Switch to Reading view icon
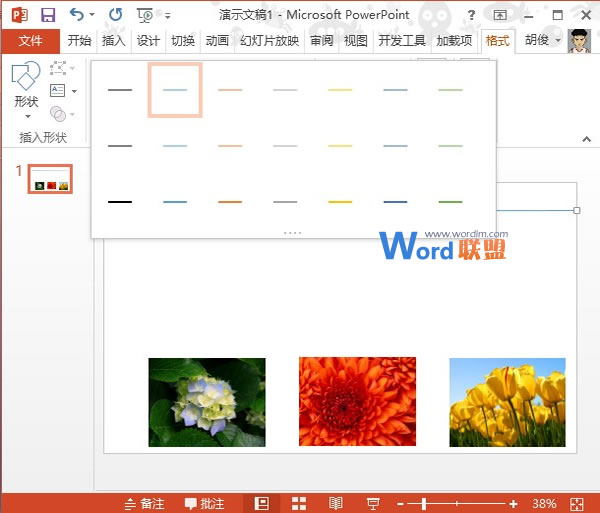Viewport: 600px width, 513px height. click(336, 503)
